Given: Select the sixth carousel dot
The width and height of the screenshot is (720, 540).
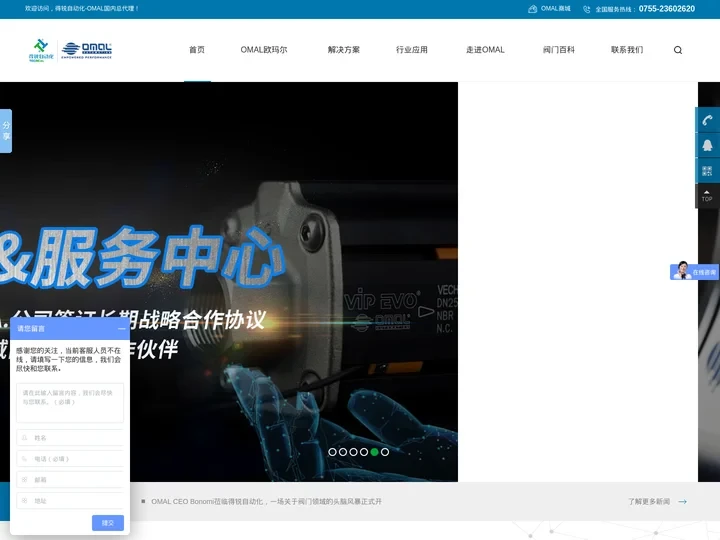Looking at the screenshot, I should click(385, 452).
